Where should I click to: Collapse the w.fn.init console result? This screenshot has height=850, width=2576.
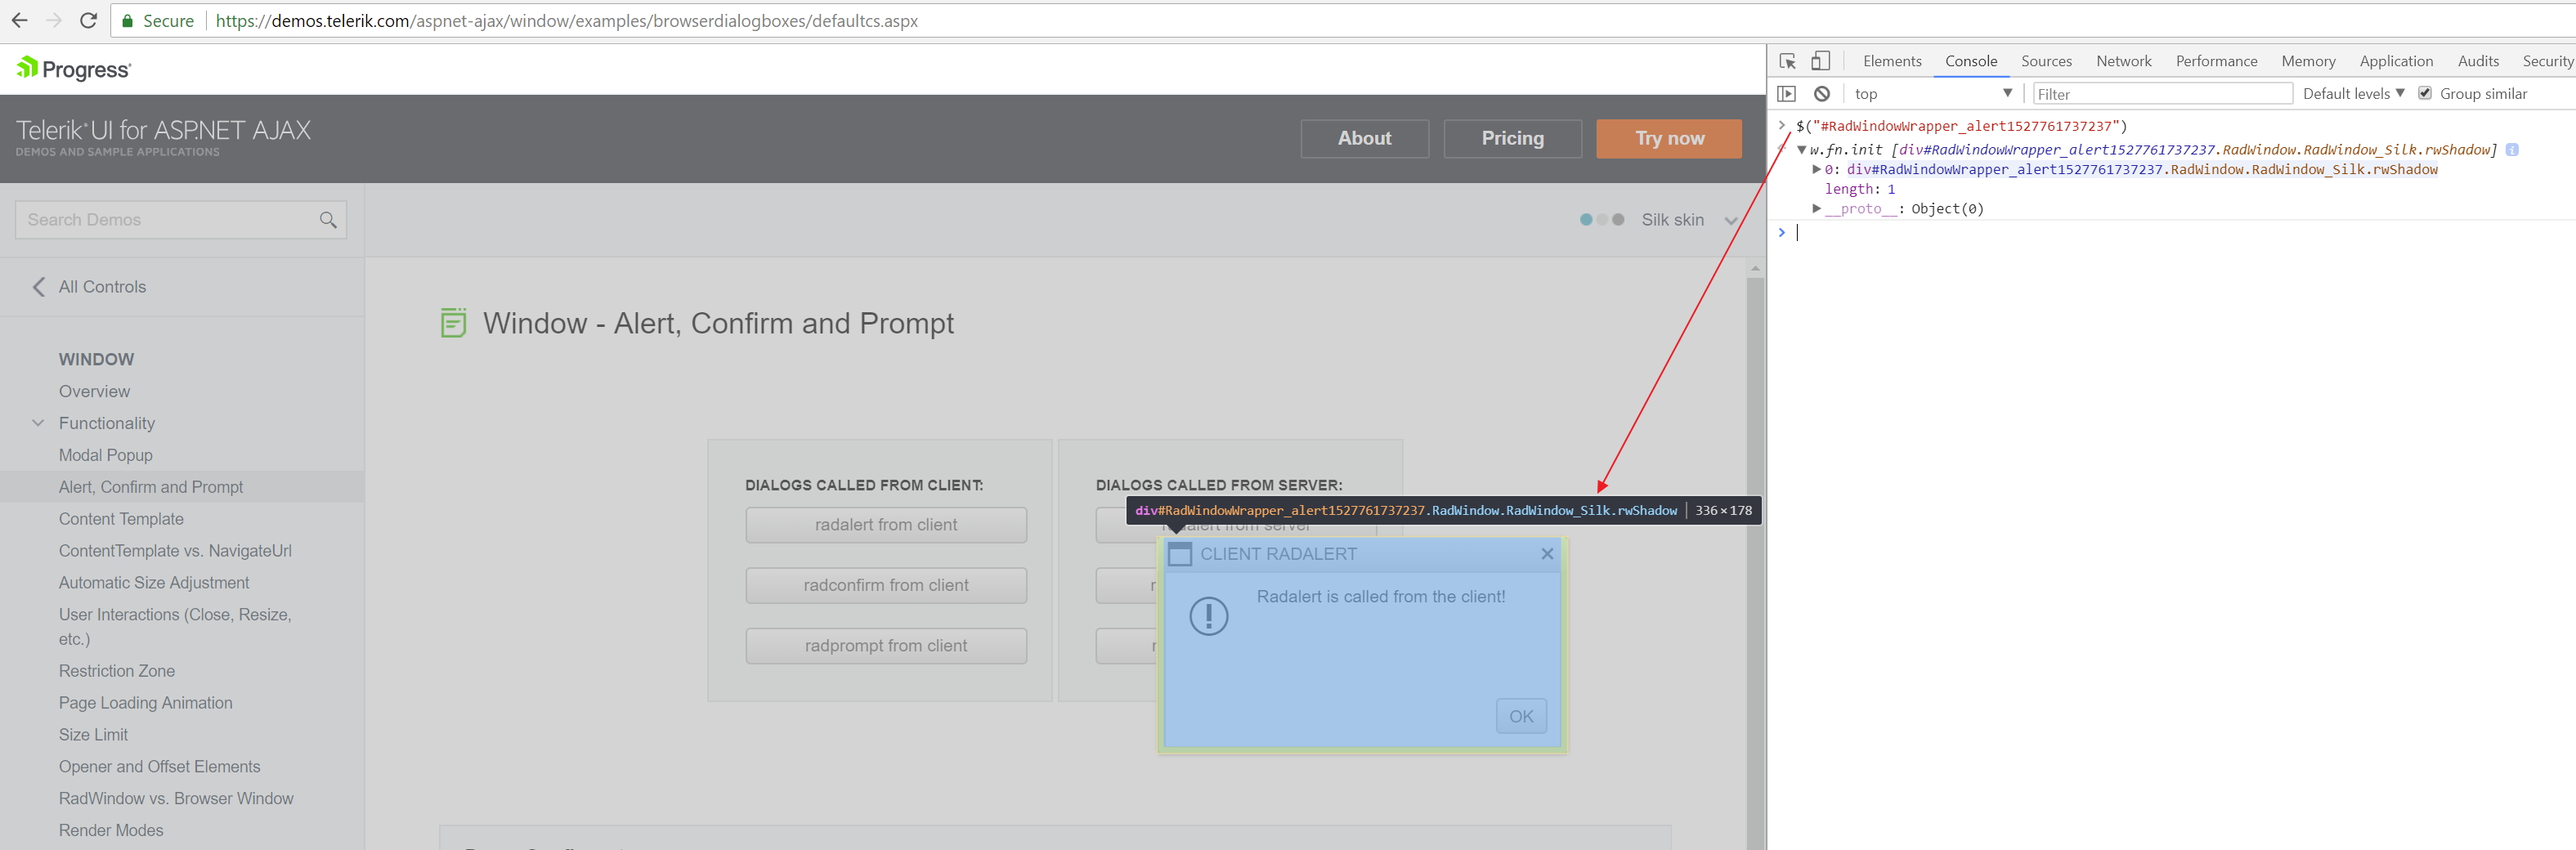[x=1802, y=150]
